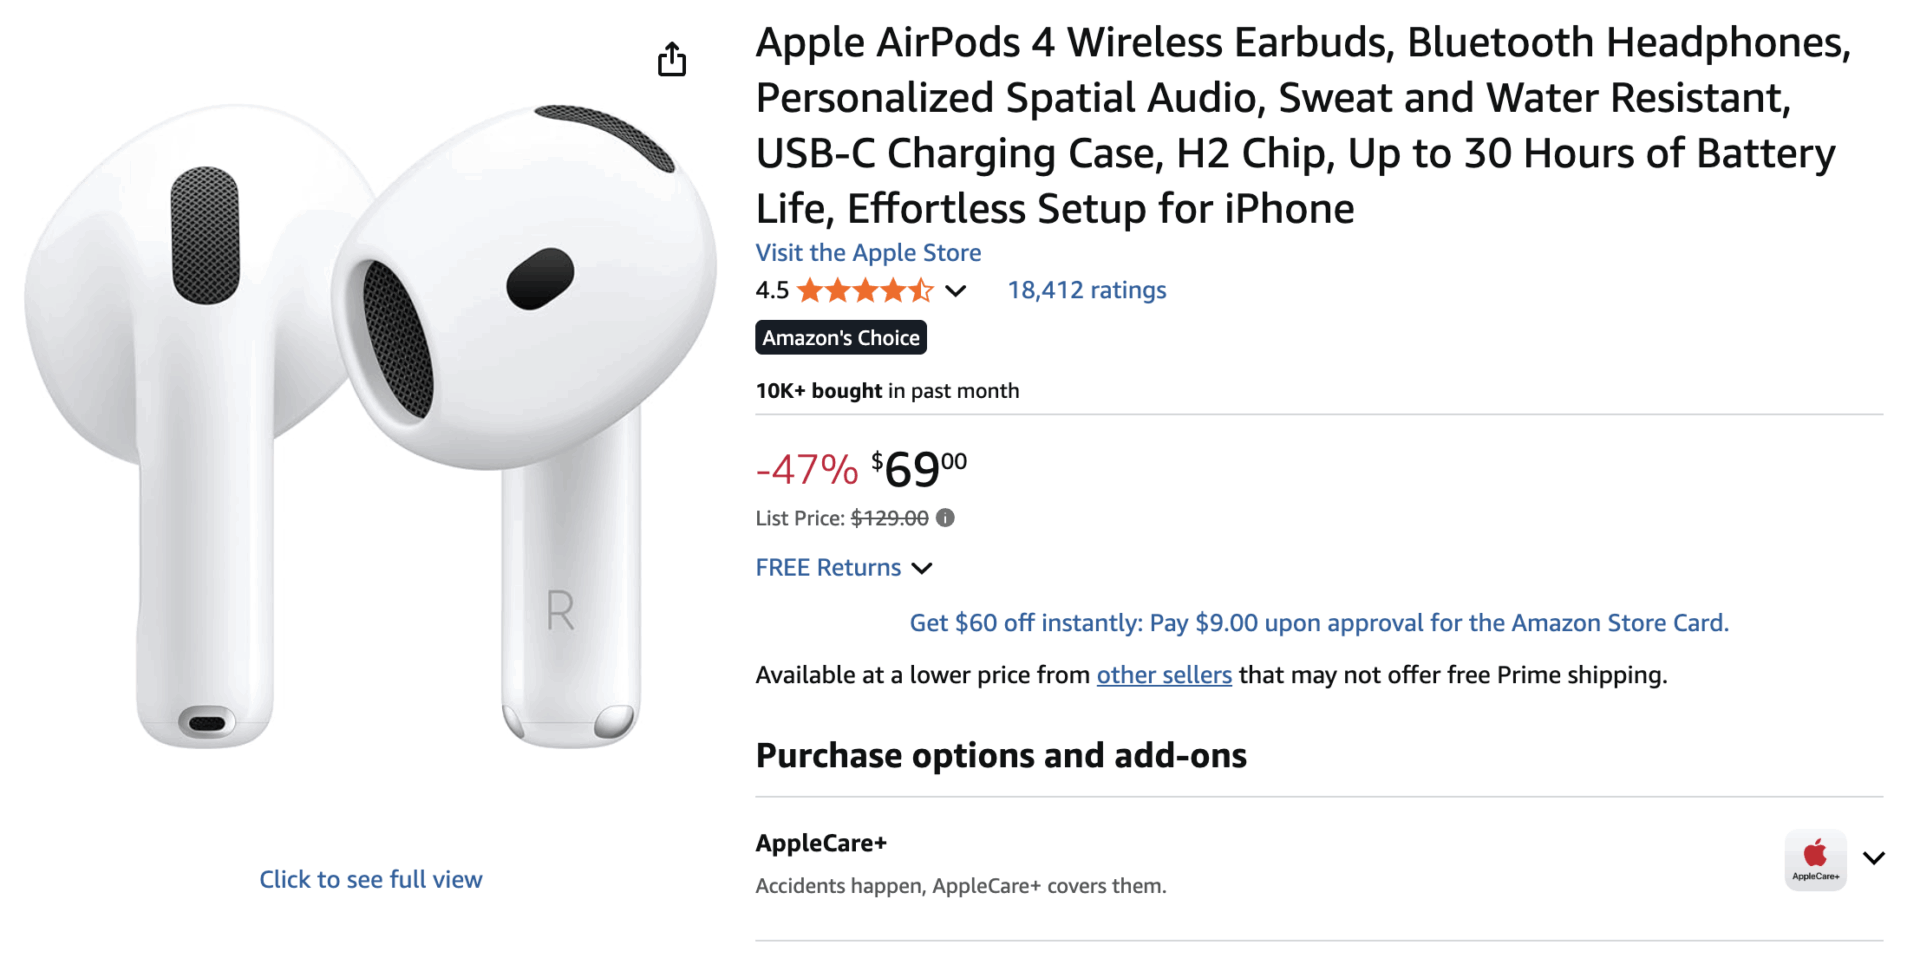
Task: Click to see full view of product image
Action: [x=371, y=879]
